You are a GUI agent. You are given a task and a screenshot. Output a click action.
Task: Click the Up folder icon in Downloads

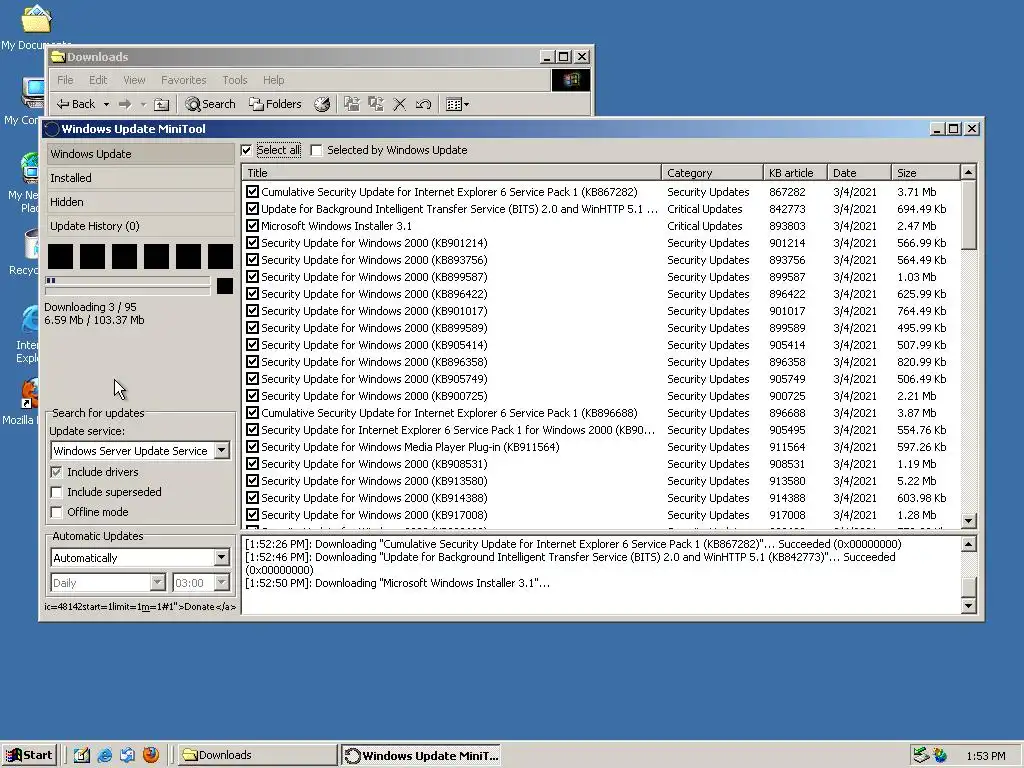[161, 104]
